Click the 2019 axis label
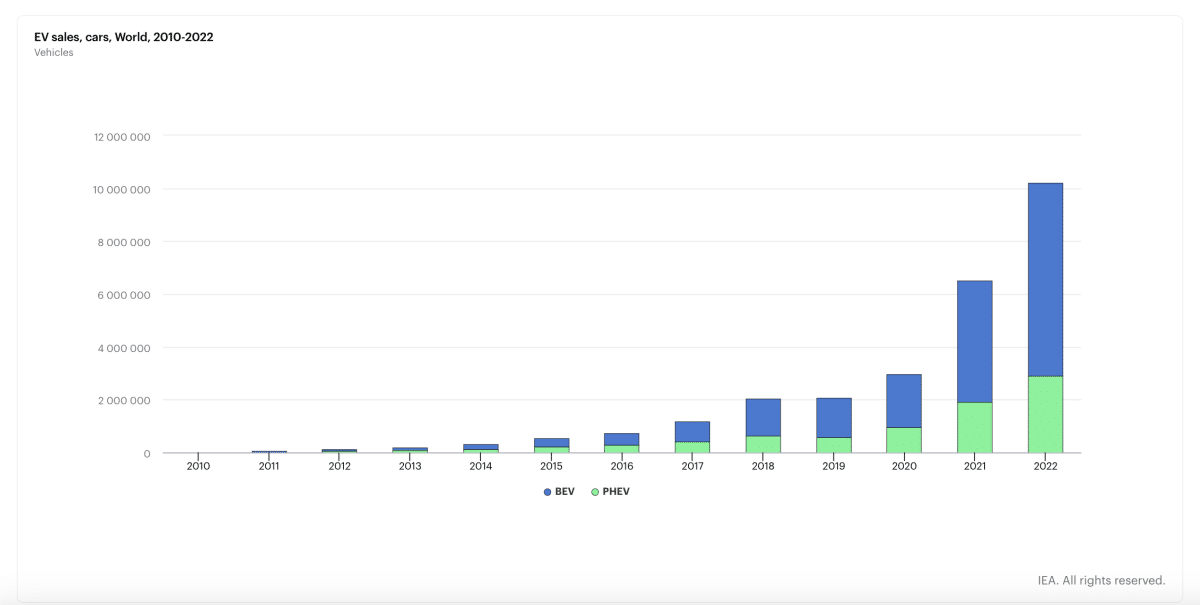 [x=832, y=466]
